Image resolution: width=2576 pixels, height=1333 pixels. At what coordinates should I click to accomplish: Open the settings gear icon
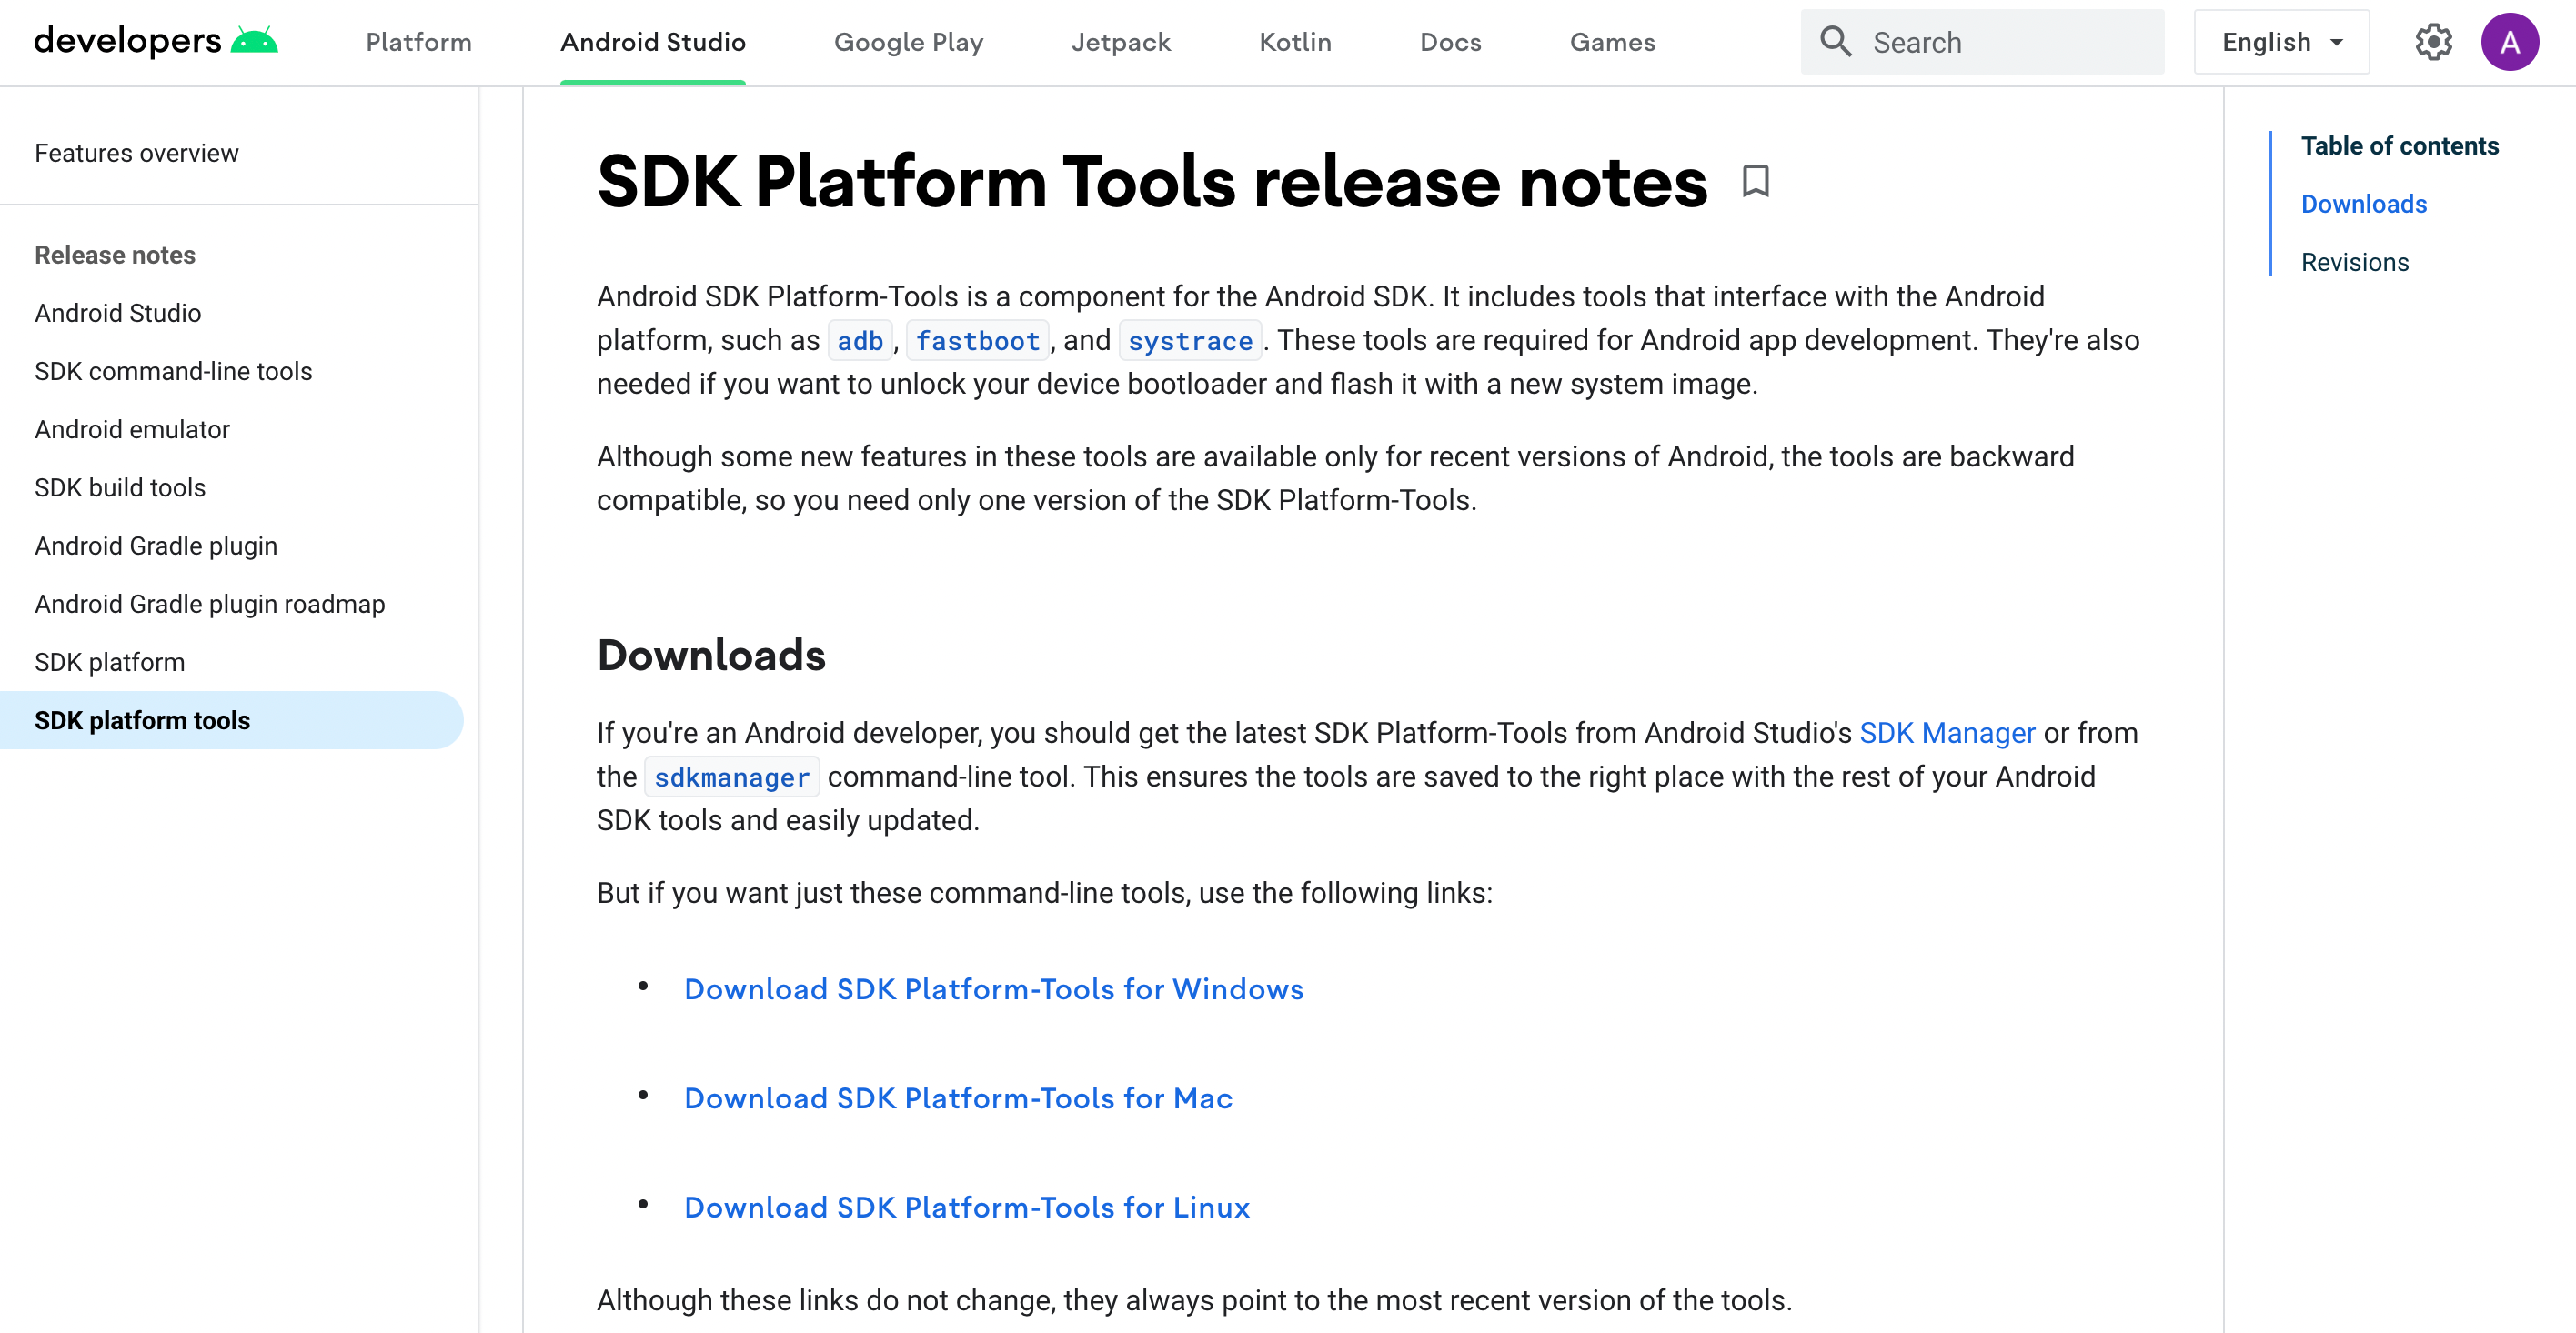click(2433, 42)
